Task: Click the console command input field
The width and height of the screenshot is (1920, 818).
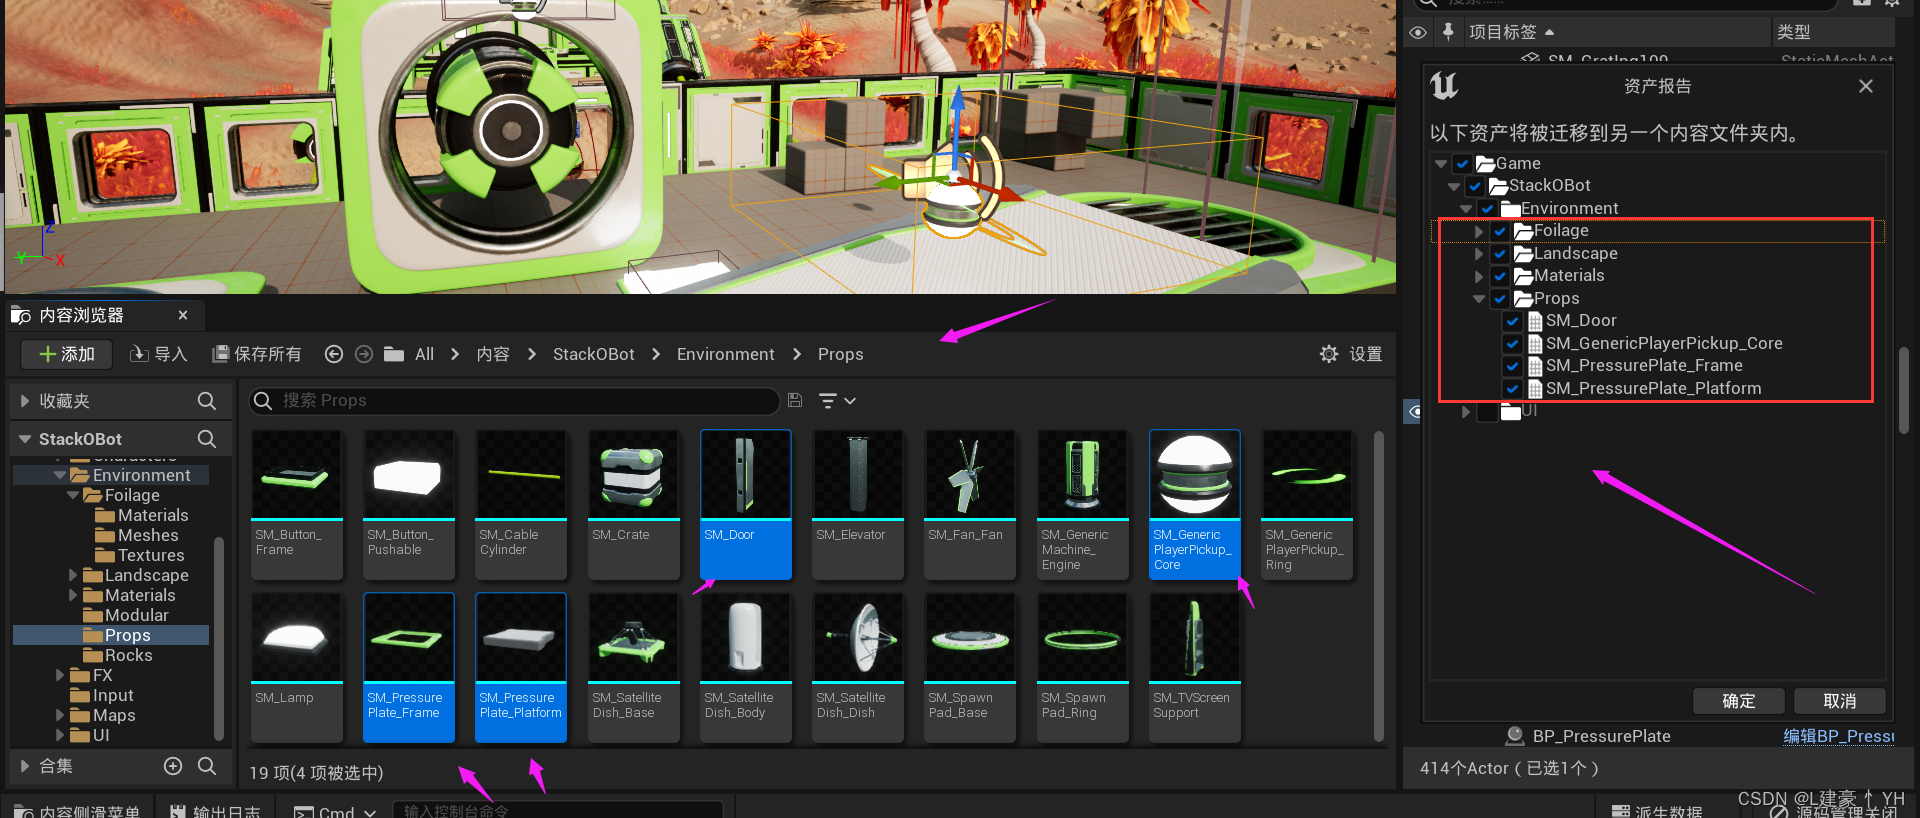Action: [x=558, y=811]
